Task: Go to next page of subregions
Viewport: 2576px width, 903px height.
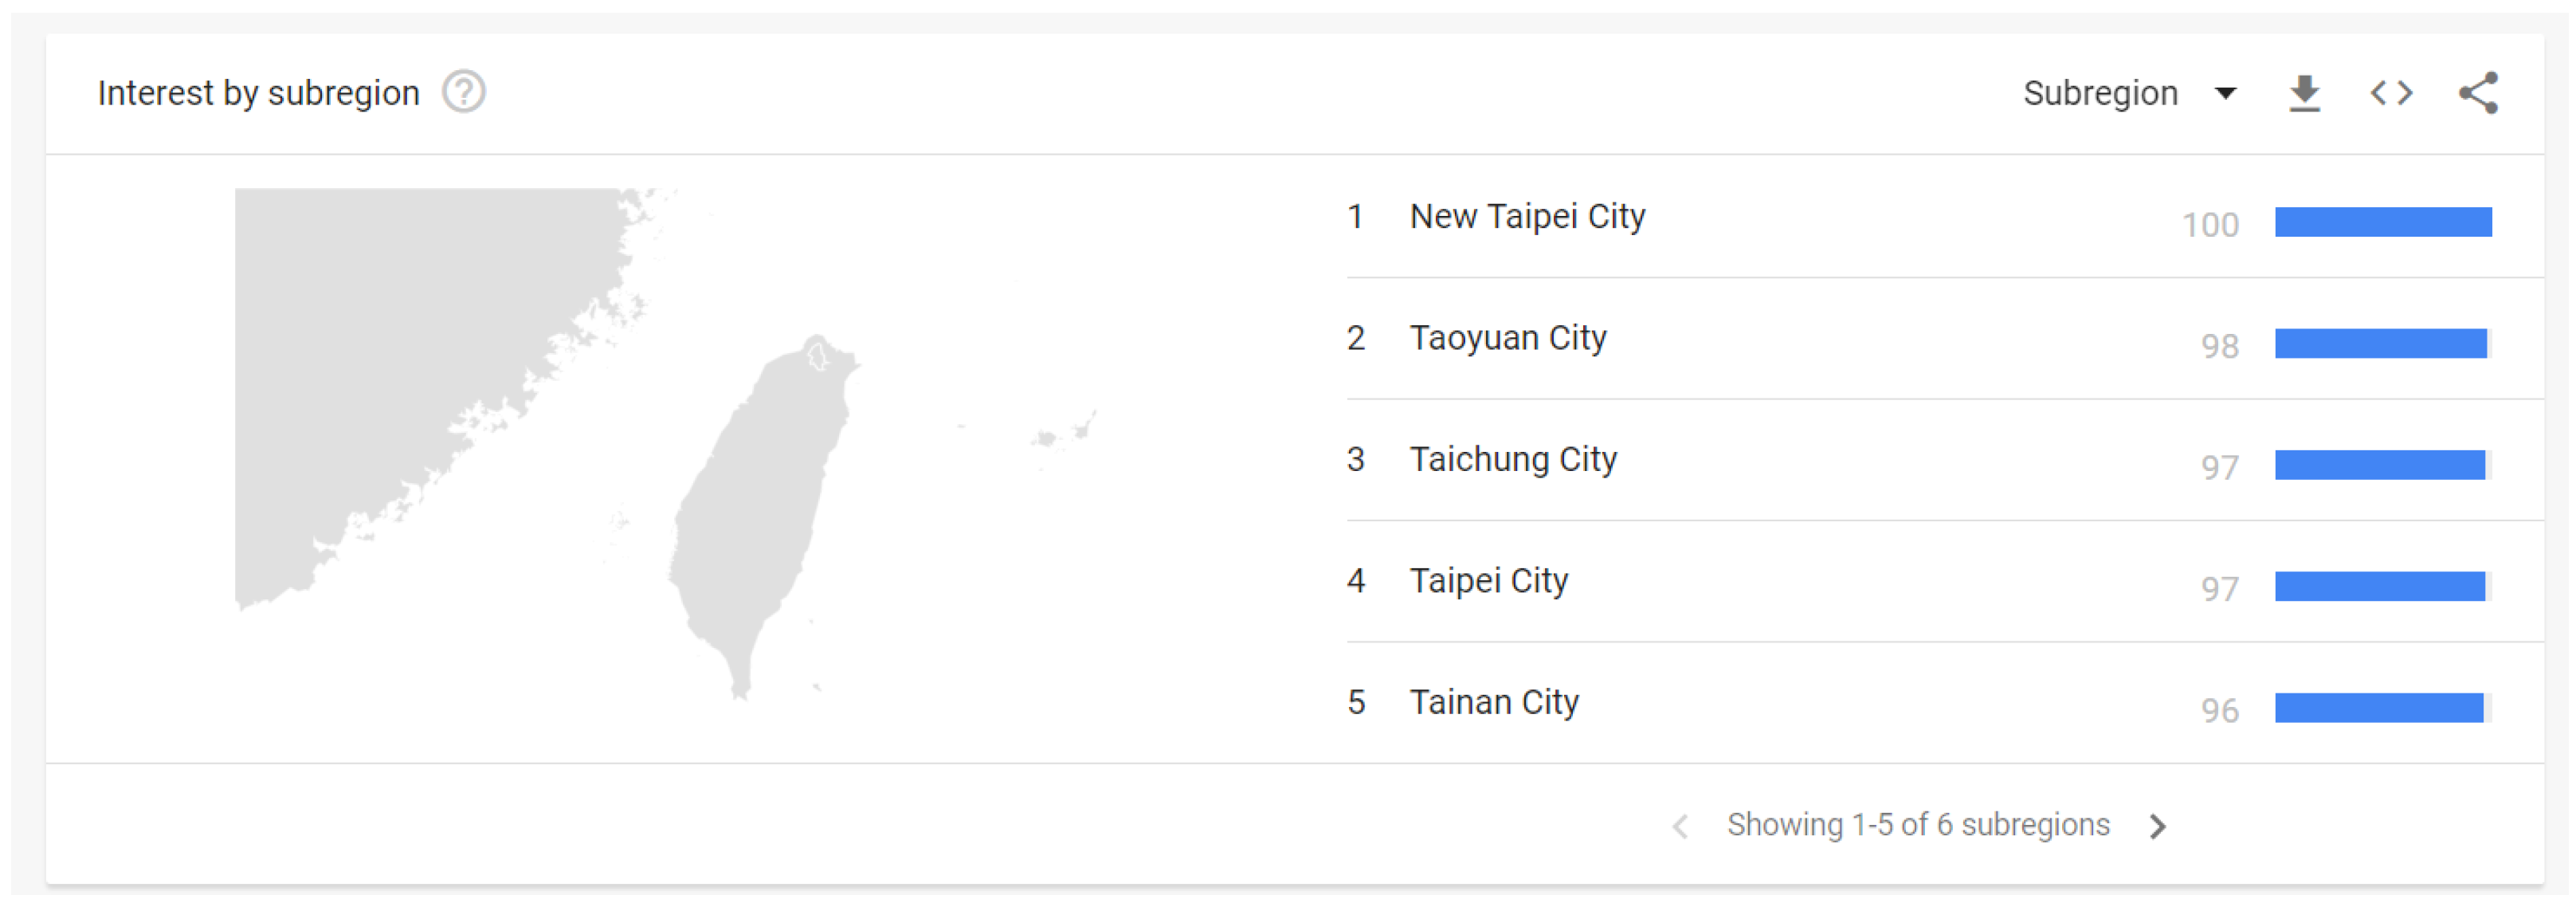Action: pos(2158,826)
